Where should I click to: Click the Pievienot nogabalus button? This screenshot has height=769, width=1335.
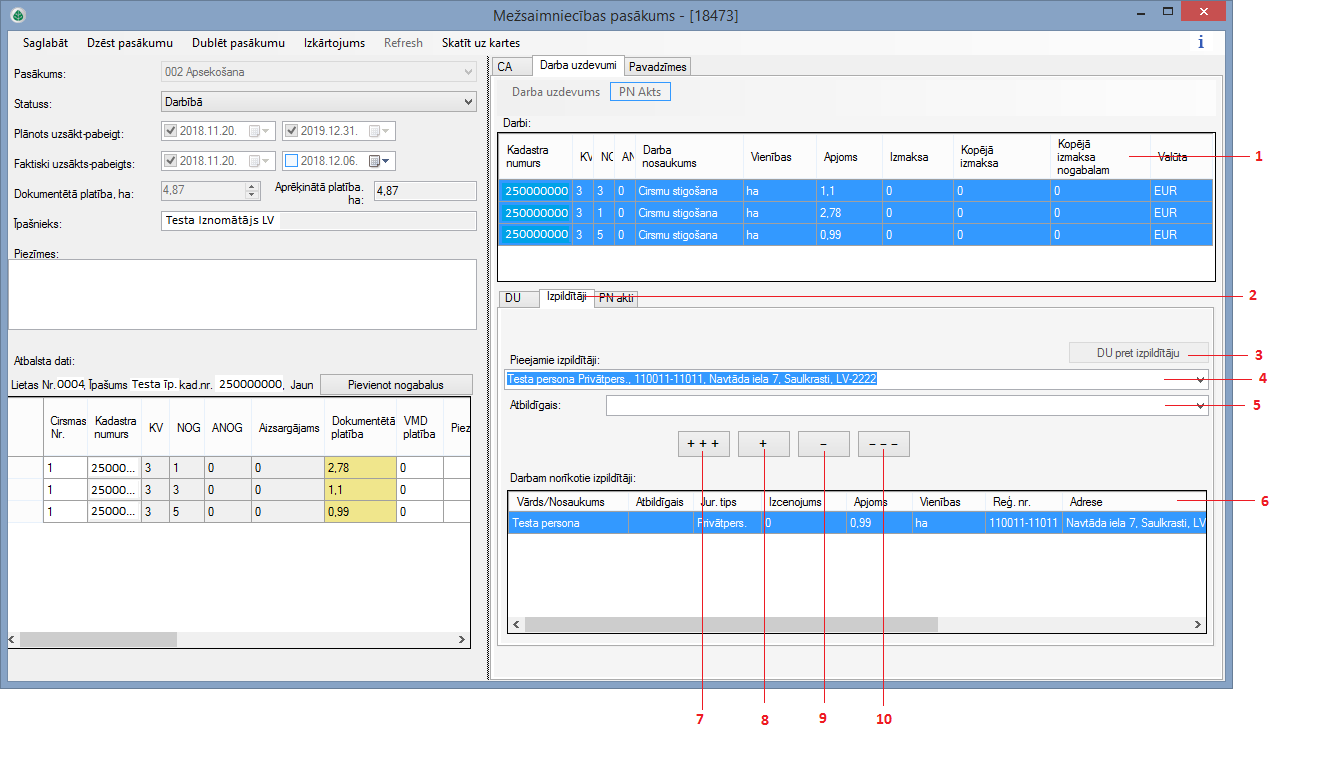tap(396, 384)
